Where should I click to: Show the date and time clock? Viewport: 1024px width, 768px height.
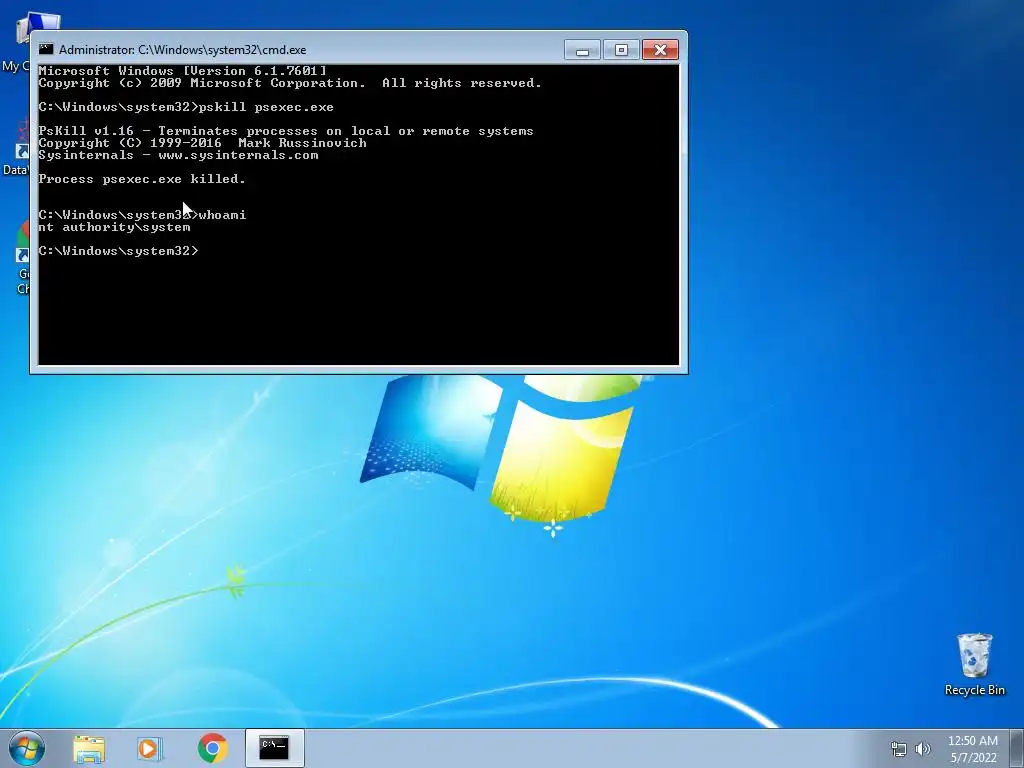pyautogui.click(x=973, y=749)
